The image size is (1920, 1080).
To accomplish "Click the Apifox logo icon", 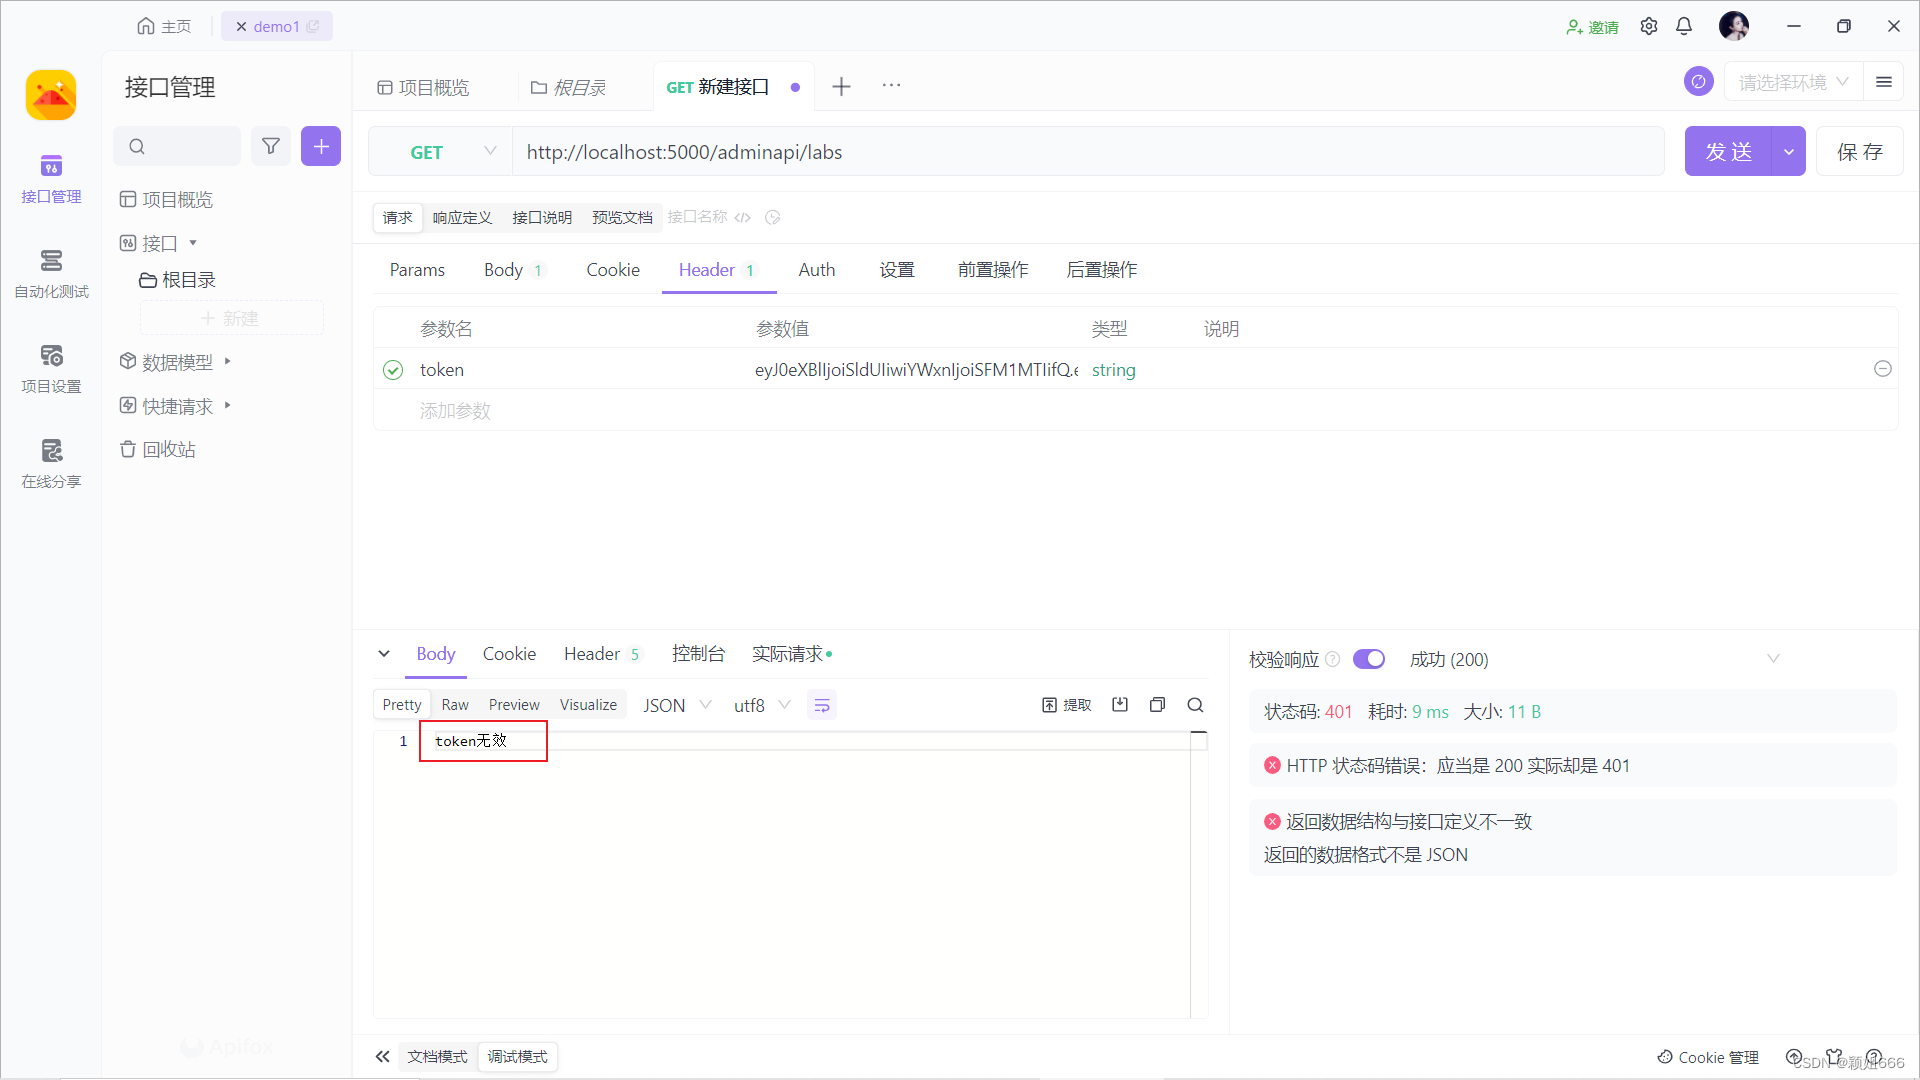I will 51,95.
